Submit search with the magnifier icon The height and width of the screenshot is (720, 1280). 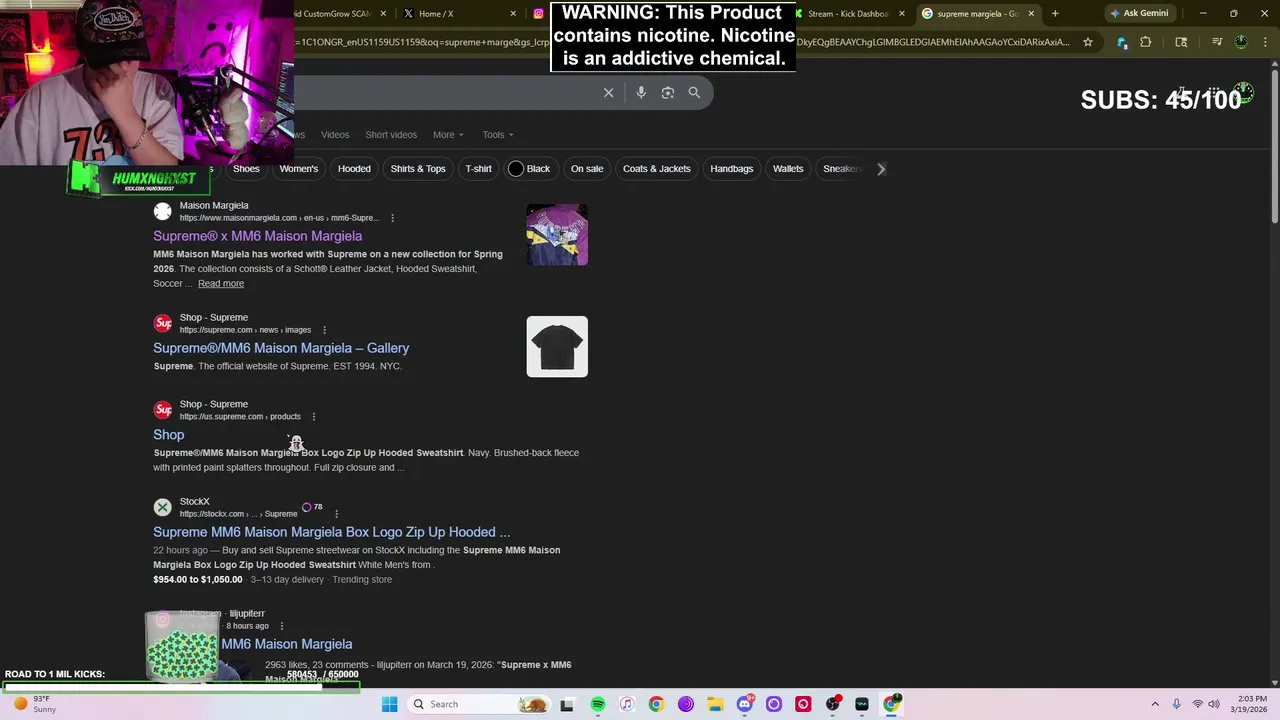pyautogui.click(x=694, y=93)
